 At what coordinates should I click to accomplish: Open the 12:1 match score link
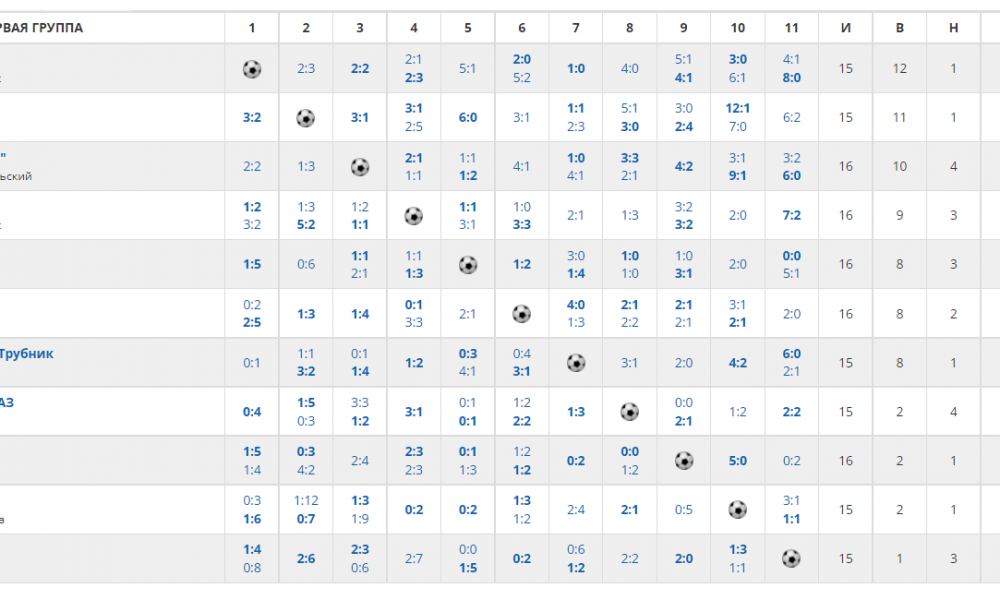737,108
